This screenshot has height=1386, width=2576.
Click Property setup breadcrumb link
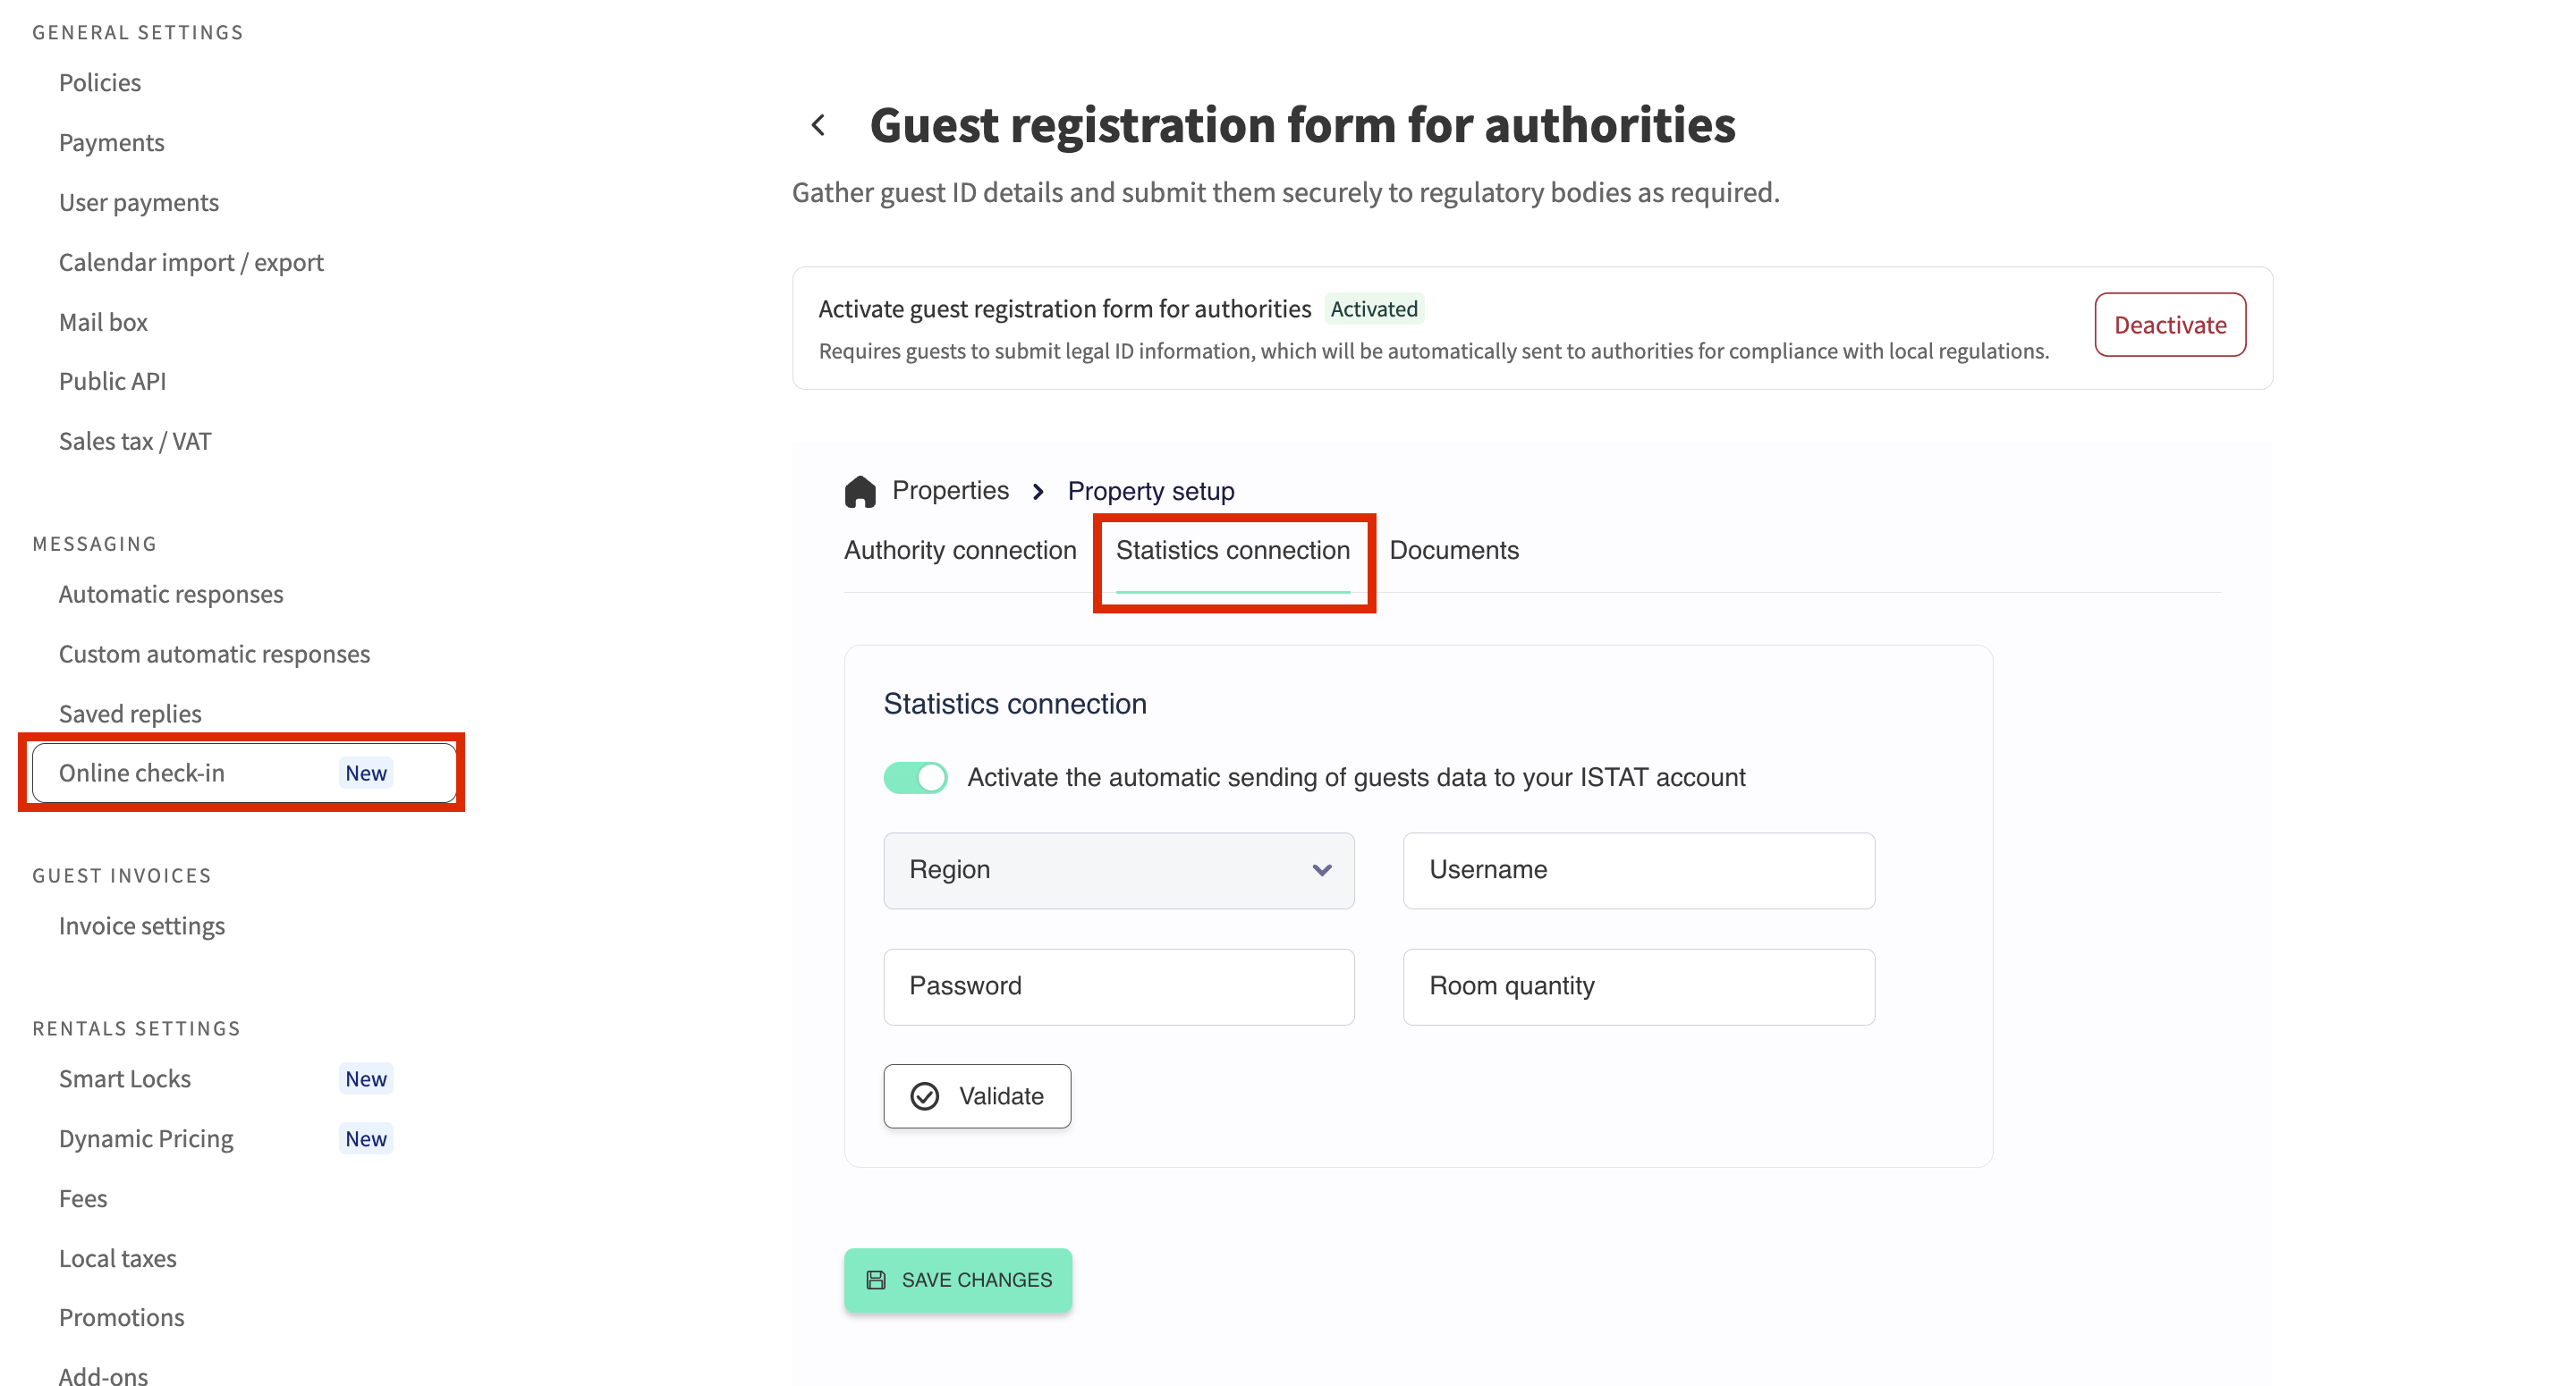[1151, 491]
